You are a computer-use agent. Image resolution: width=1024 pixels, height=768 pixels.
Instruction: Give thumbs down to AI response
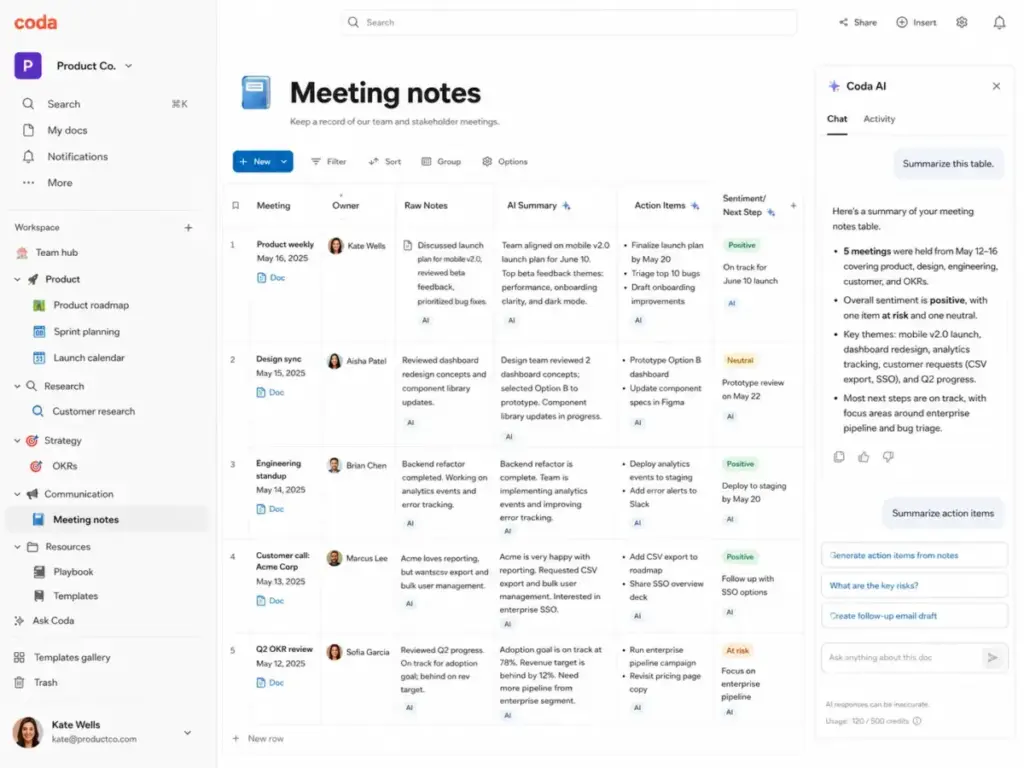pyautogui.click(x=888, y=457)
